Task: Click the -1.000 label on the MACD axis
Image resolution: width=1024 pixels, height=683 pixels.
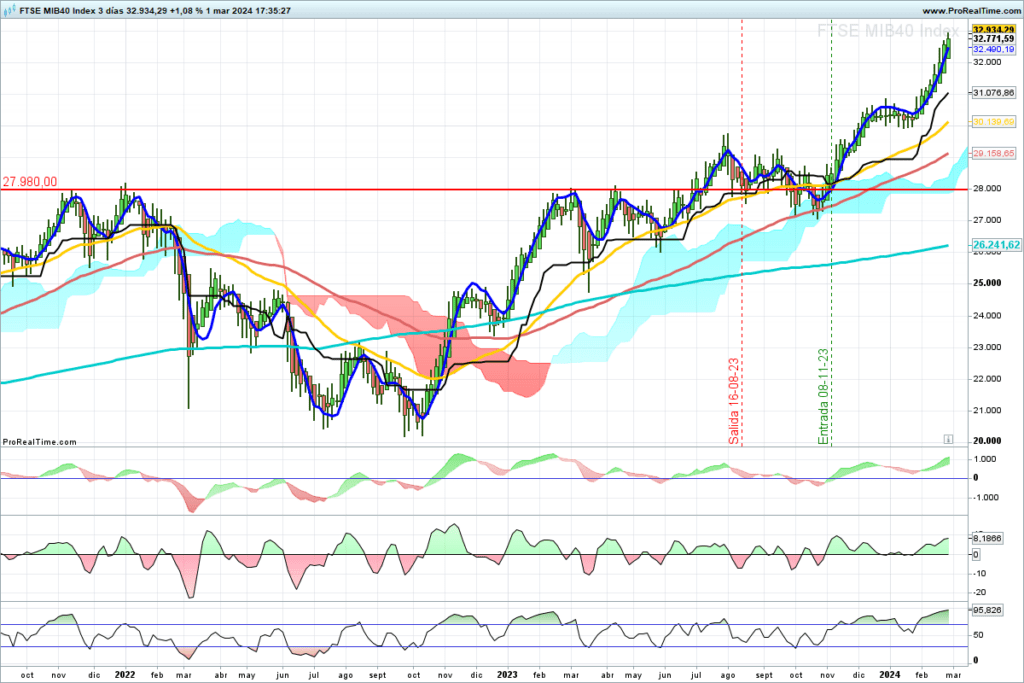Action: tap(984, 498)
